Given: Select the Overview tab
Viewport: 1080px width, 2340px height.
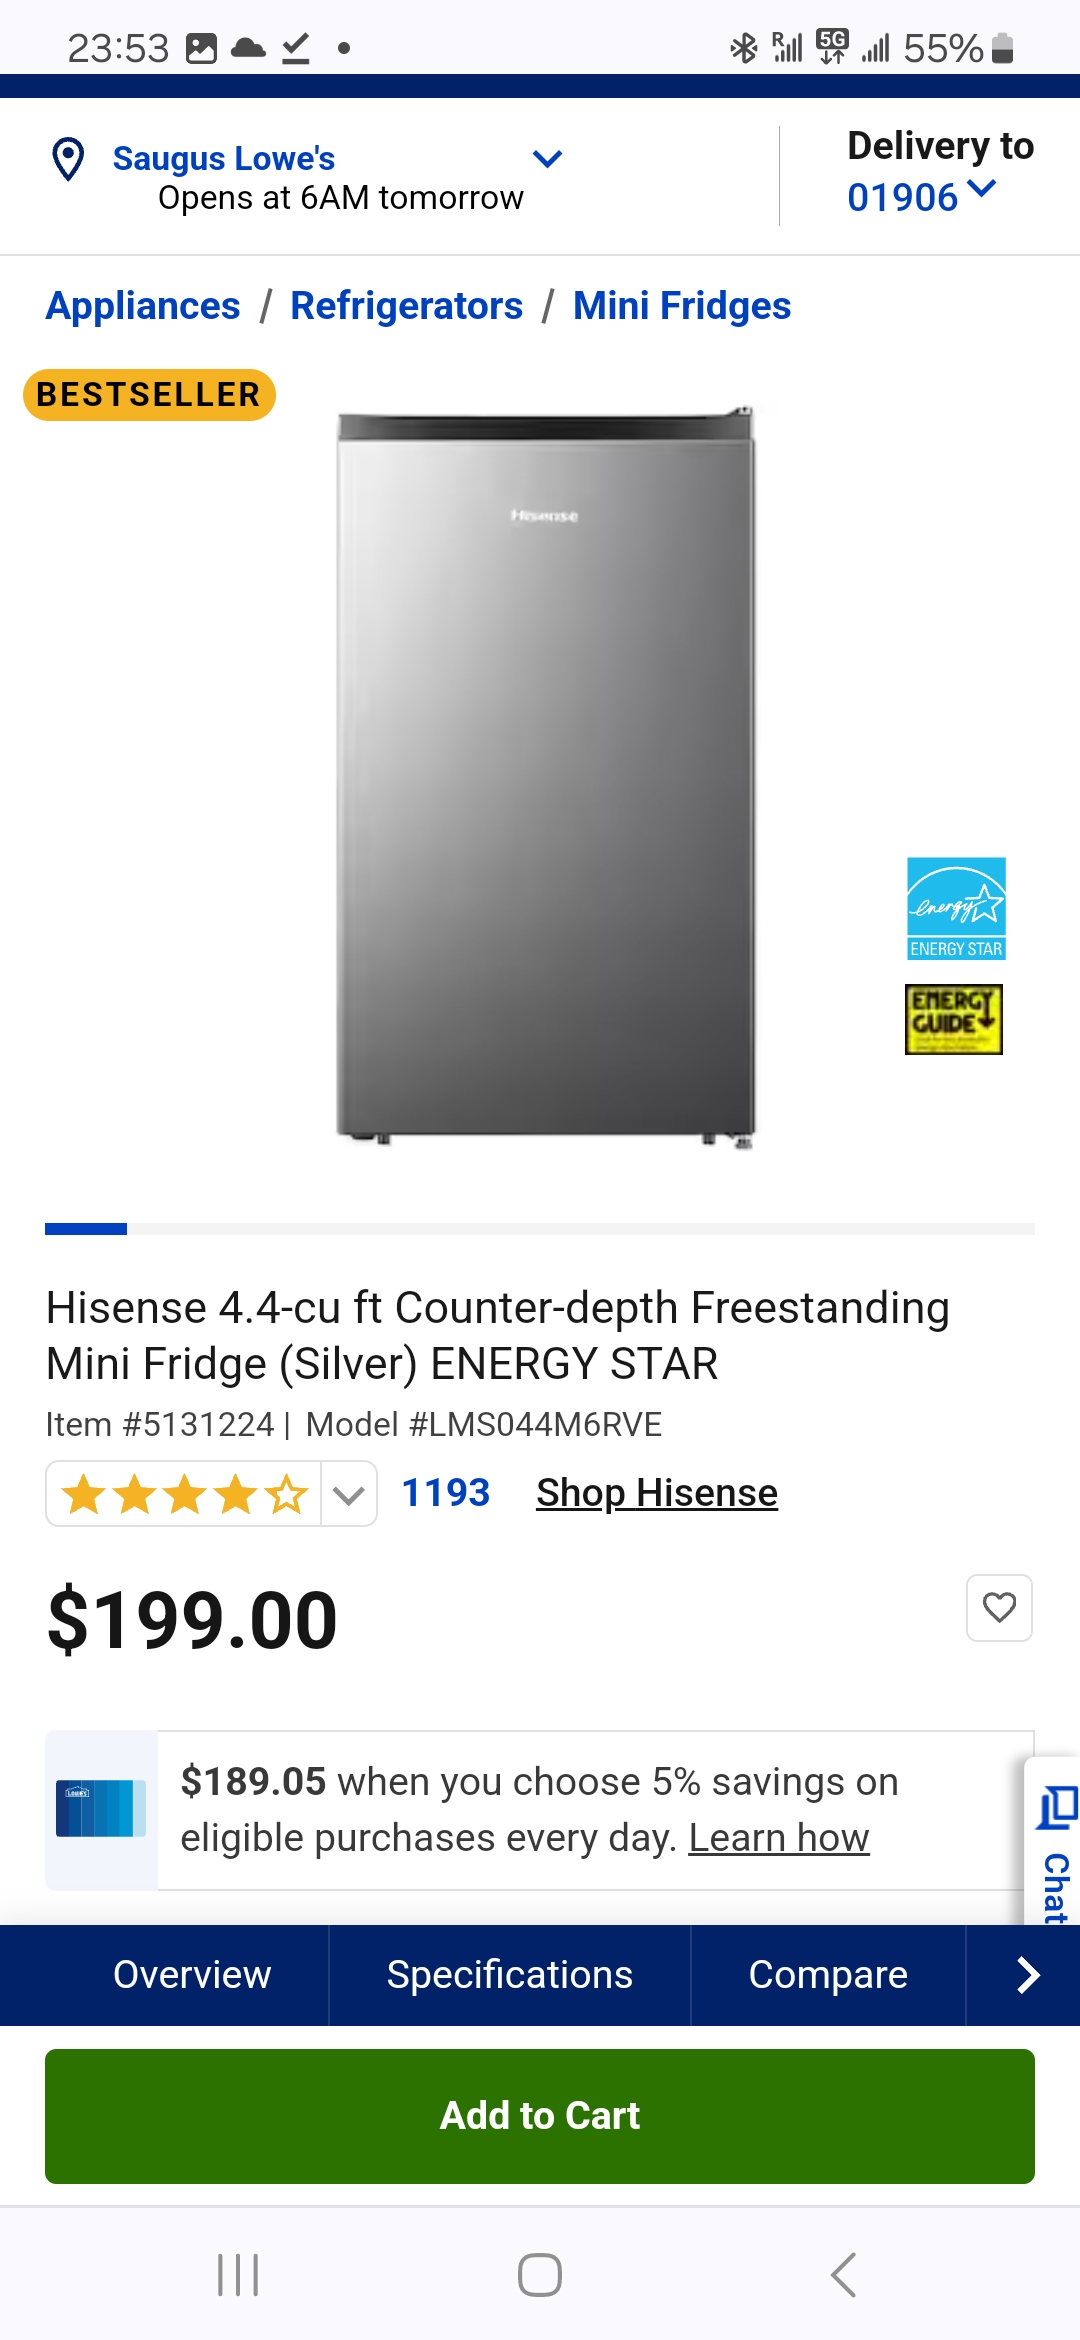Looking at the screenshot, I should pyautogui.click(x=192, y=1975).
